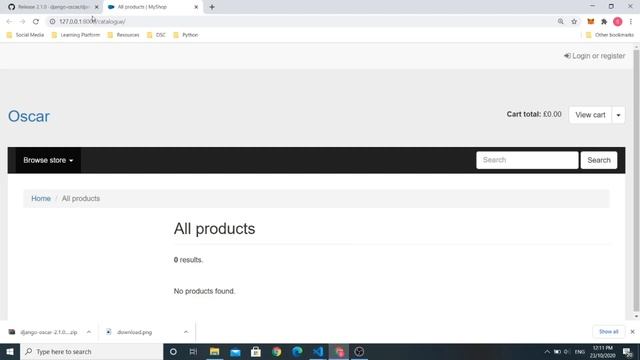The height and width of the screenshot is (360, 640).
Task: Open a new browser tab
Action: (x=212, y=7)
